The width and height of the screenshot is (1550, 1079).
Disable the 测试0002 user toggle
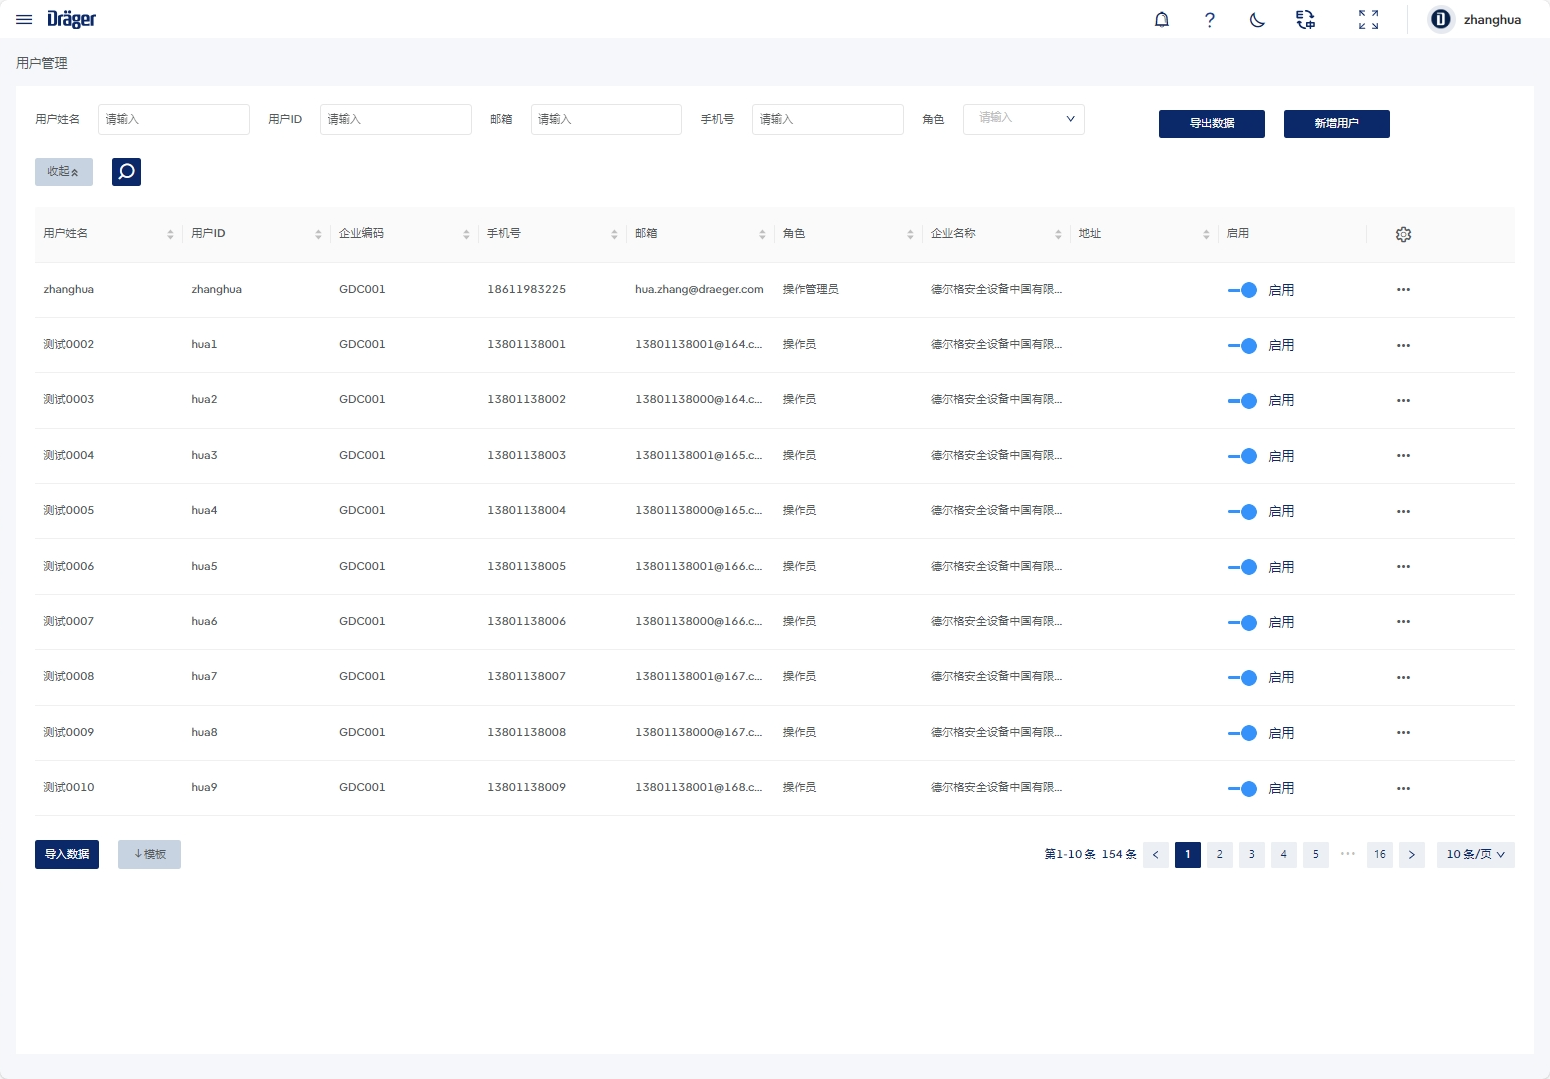(x=1242, y=346)
